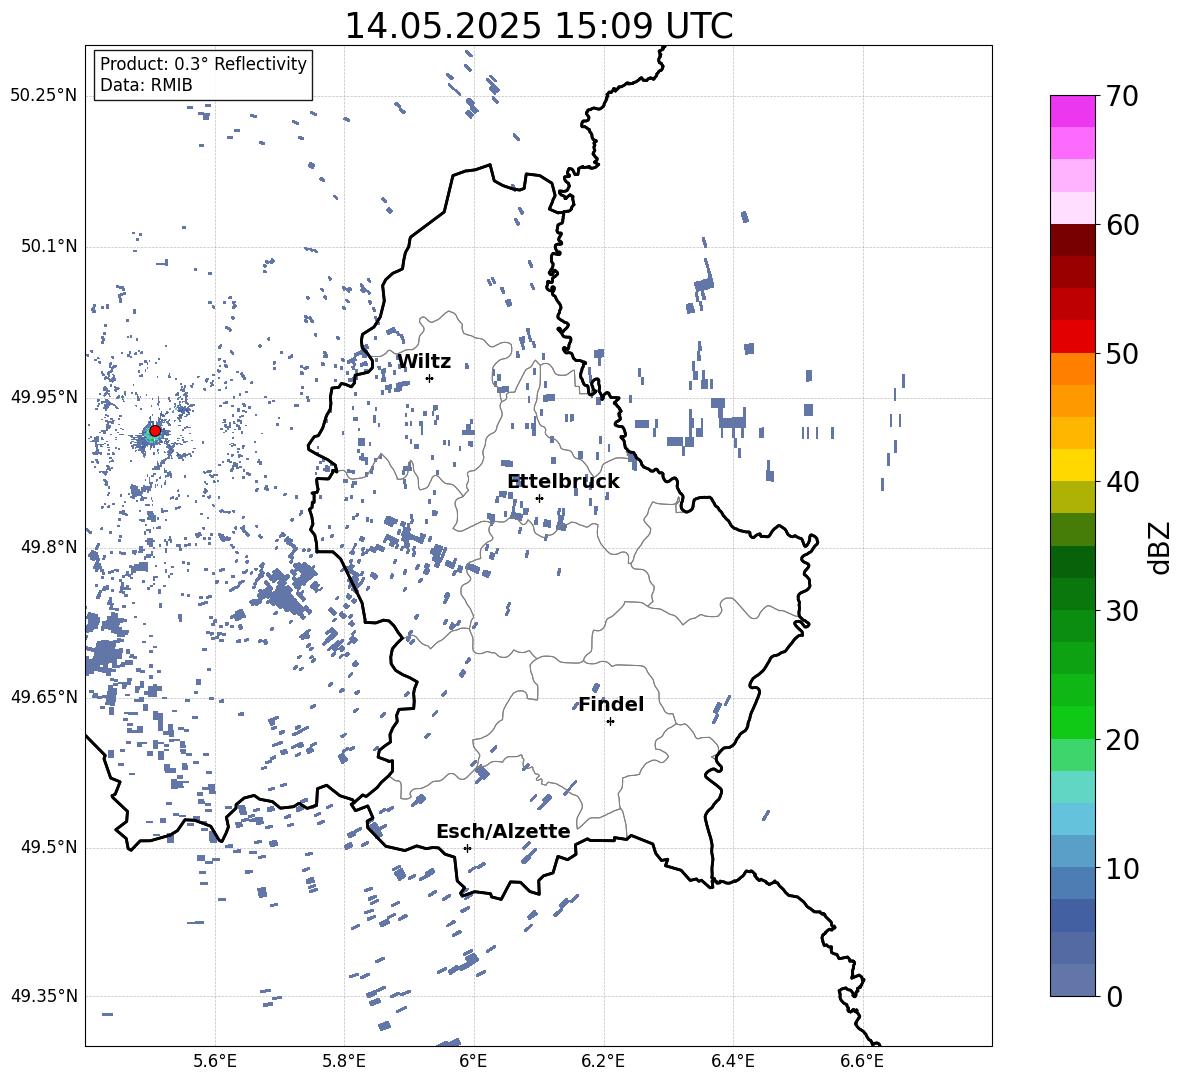Click latitude label 49.35°N

(x=44, y=996)
